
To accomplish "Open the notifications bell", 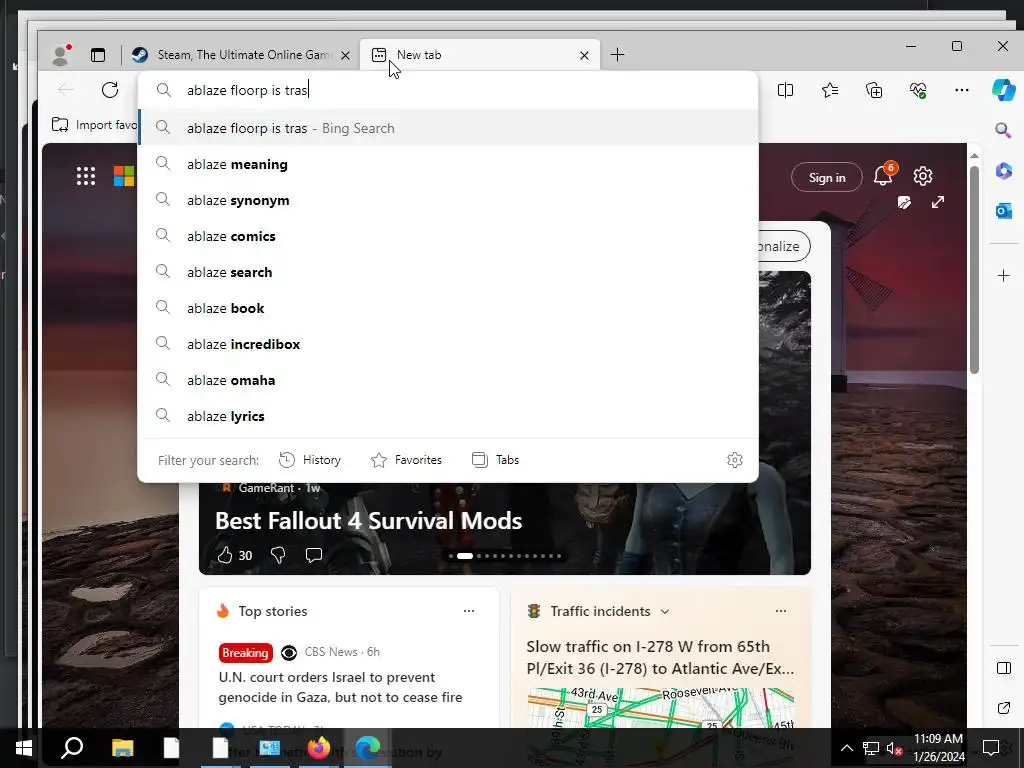I will tap(884, 175).
